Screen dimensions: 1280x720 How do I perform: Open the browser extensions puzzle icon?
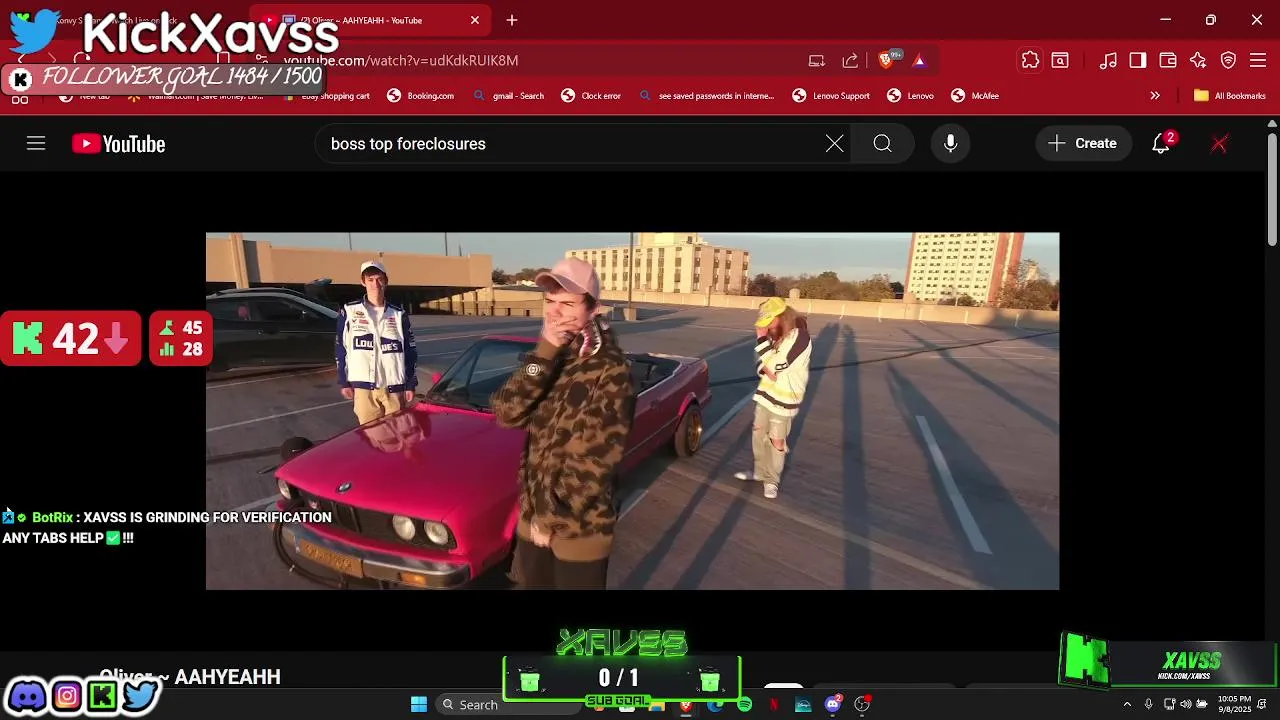(x=1030, y=60)
